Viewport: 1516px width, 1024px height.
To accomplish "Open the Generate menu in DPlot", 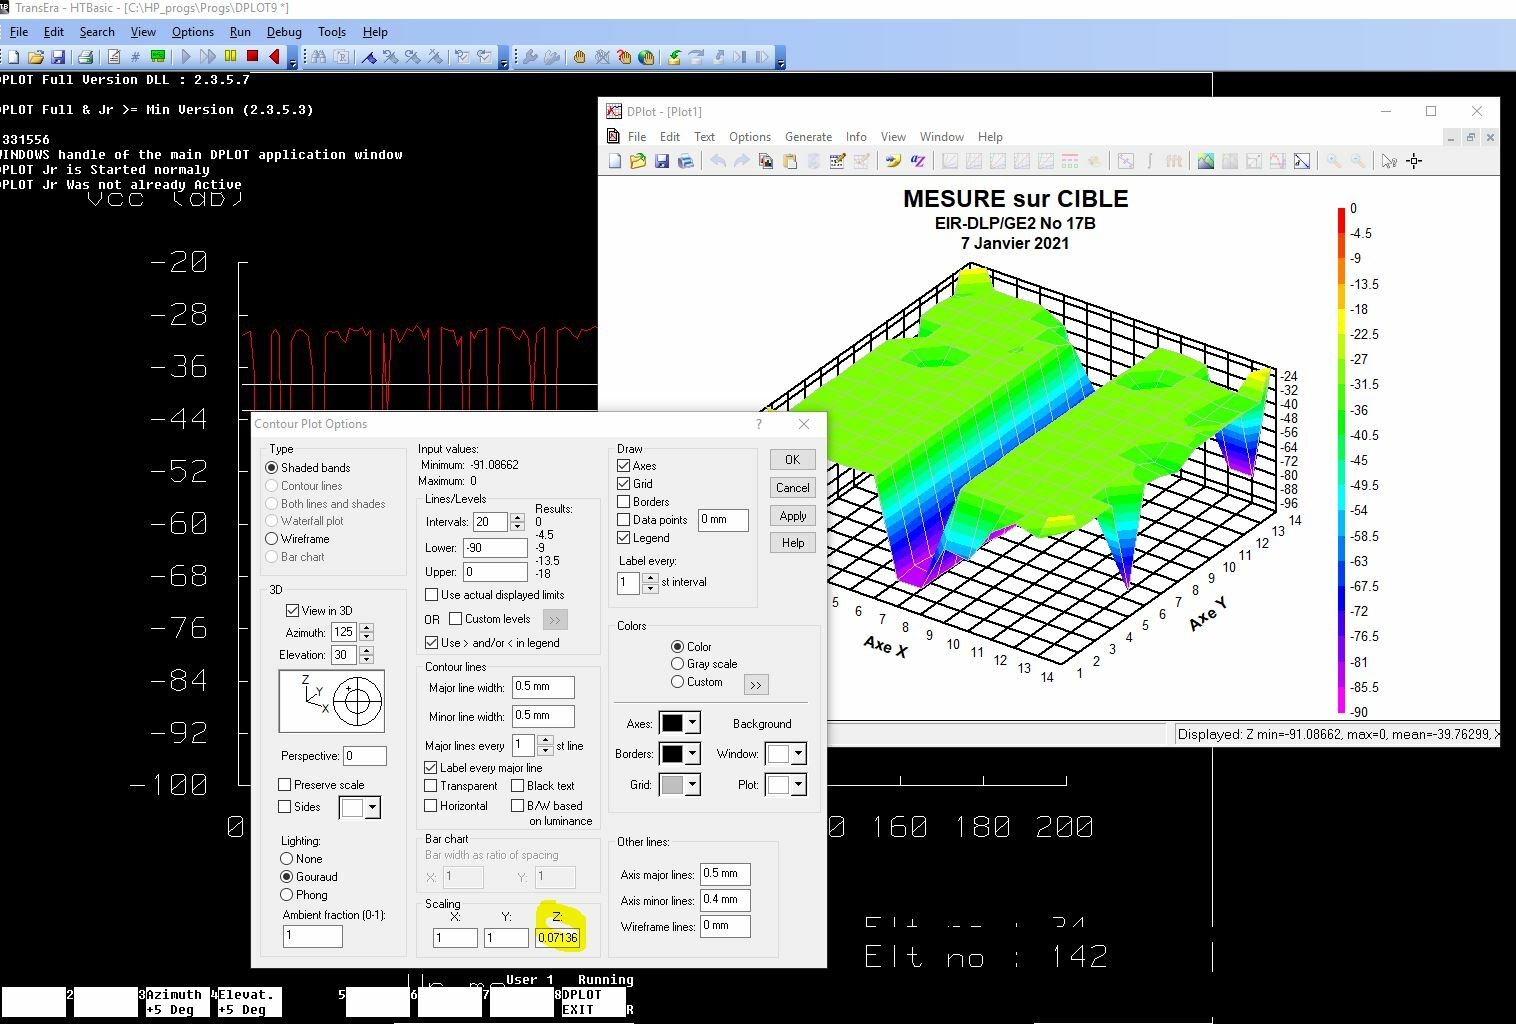I will click(808, 137).
